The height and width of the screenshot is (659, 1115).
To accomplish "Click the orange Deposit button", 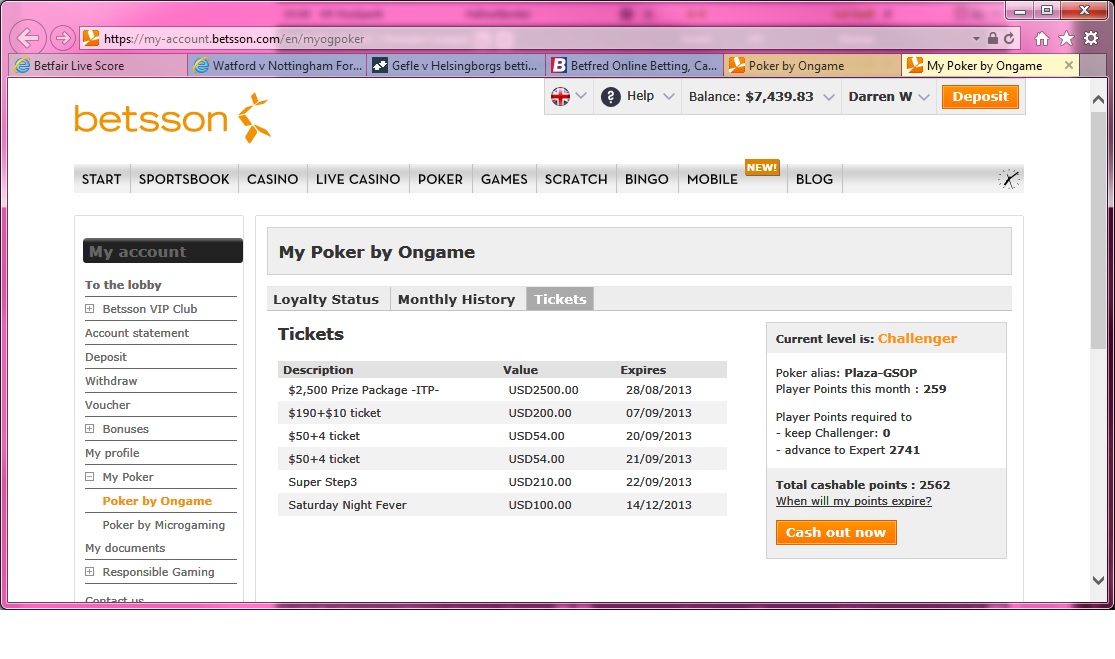I will [x=980, y=97].
